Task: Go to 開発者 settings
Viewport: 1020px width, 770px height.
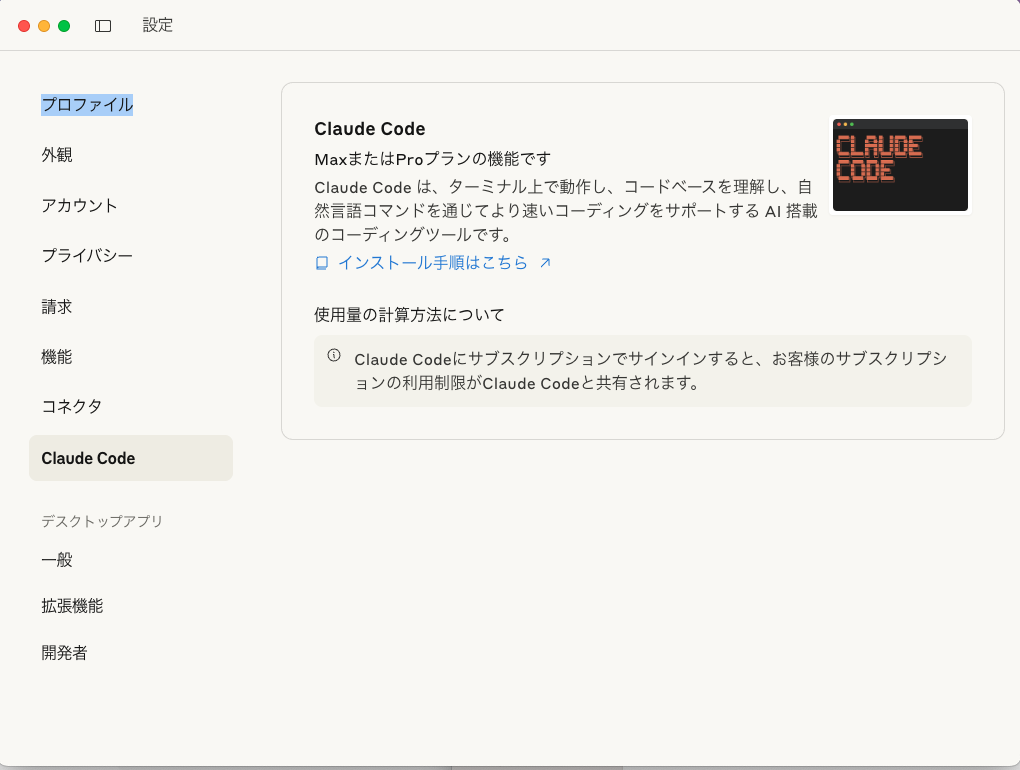Action: coord(64,652)
